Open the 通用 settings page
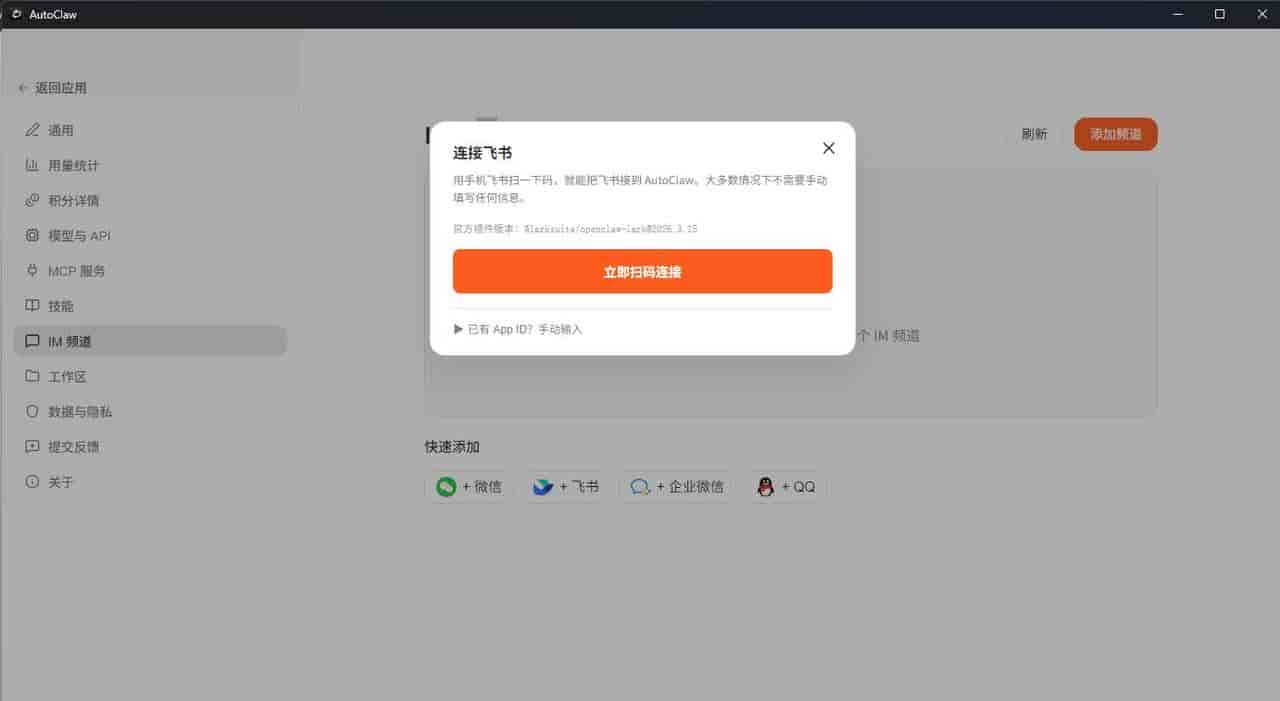Screen dimensions: 1280x701 point(150,130)
